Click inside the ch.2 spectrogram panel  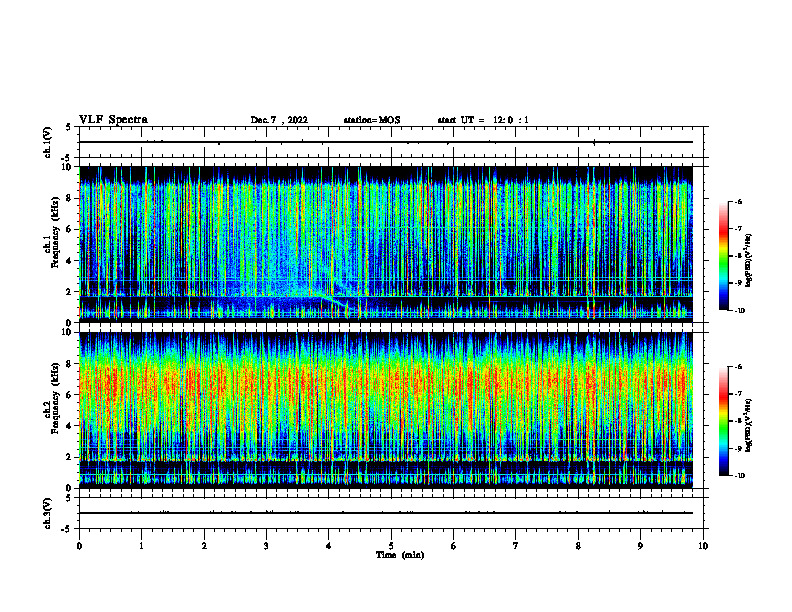coord(386,410)
